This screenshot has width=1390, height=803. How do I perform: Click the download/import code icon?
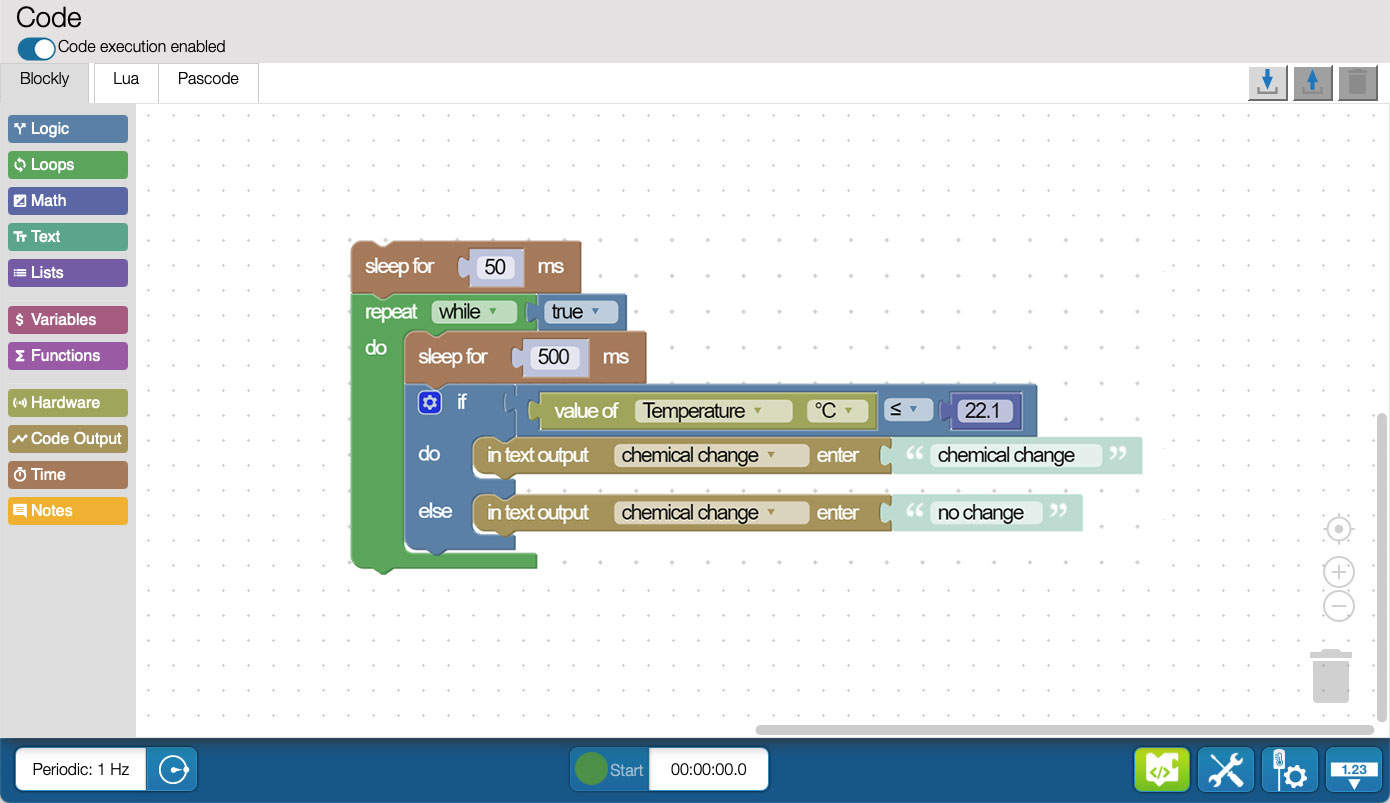coord(1267,83)
